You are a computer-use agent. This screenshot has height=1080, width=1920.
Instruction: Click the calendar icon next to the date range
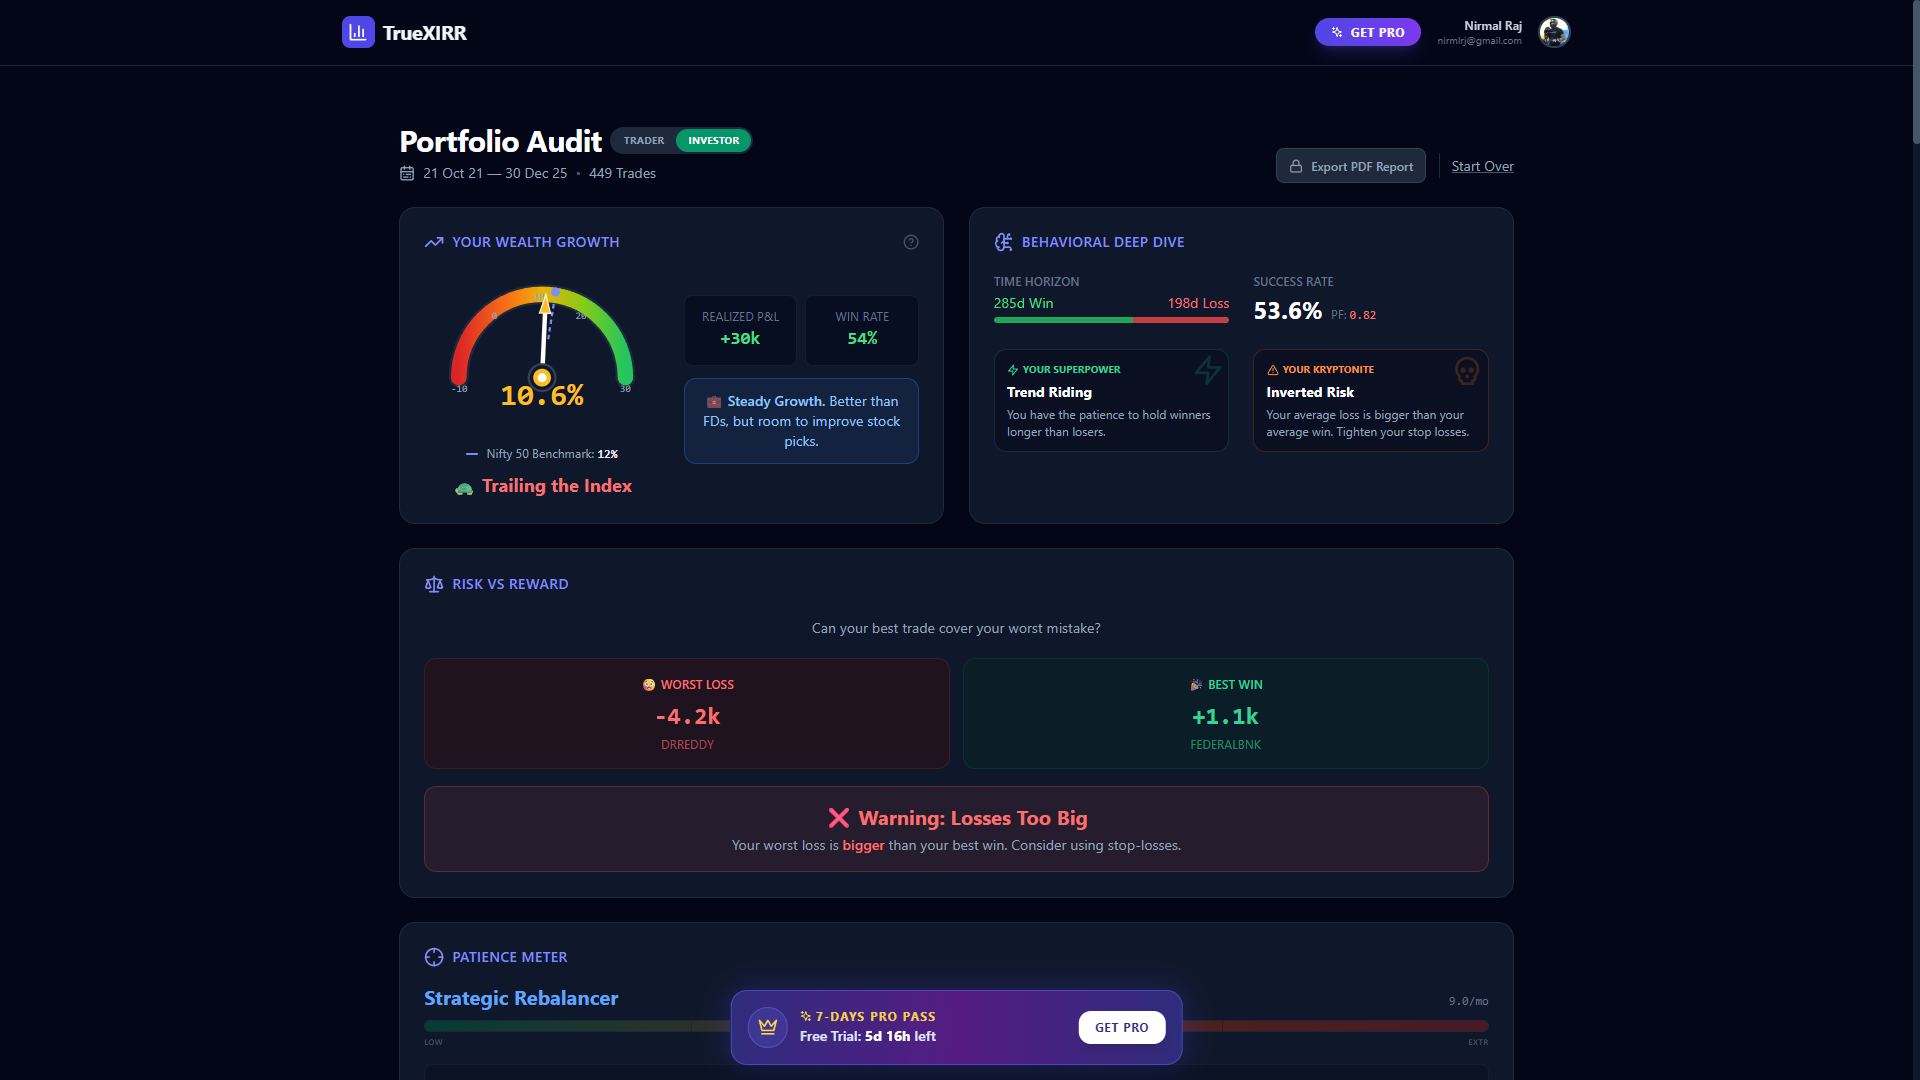[x=406, y=173]
